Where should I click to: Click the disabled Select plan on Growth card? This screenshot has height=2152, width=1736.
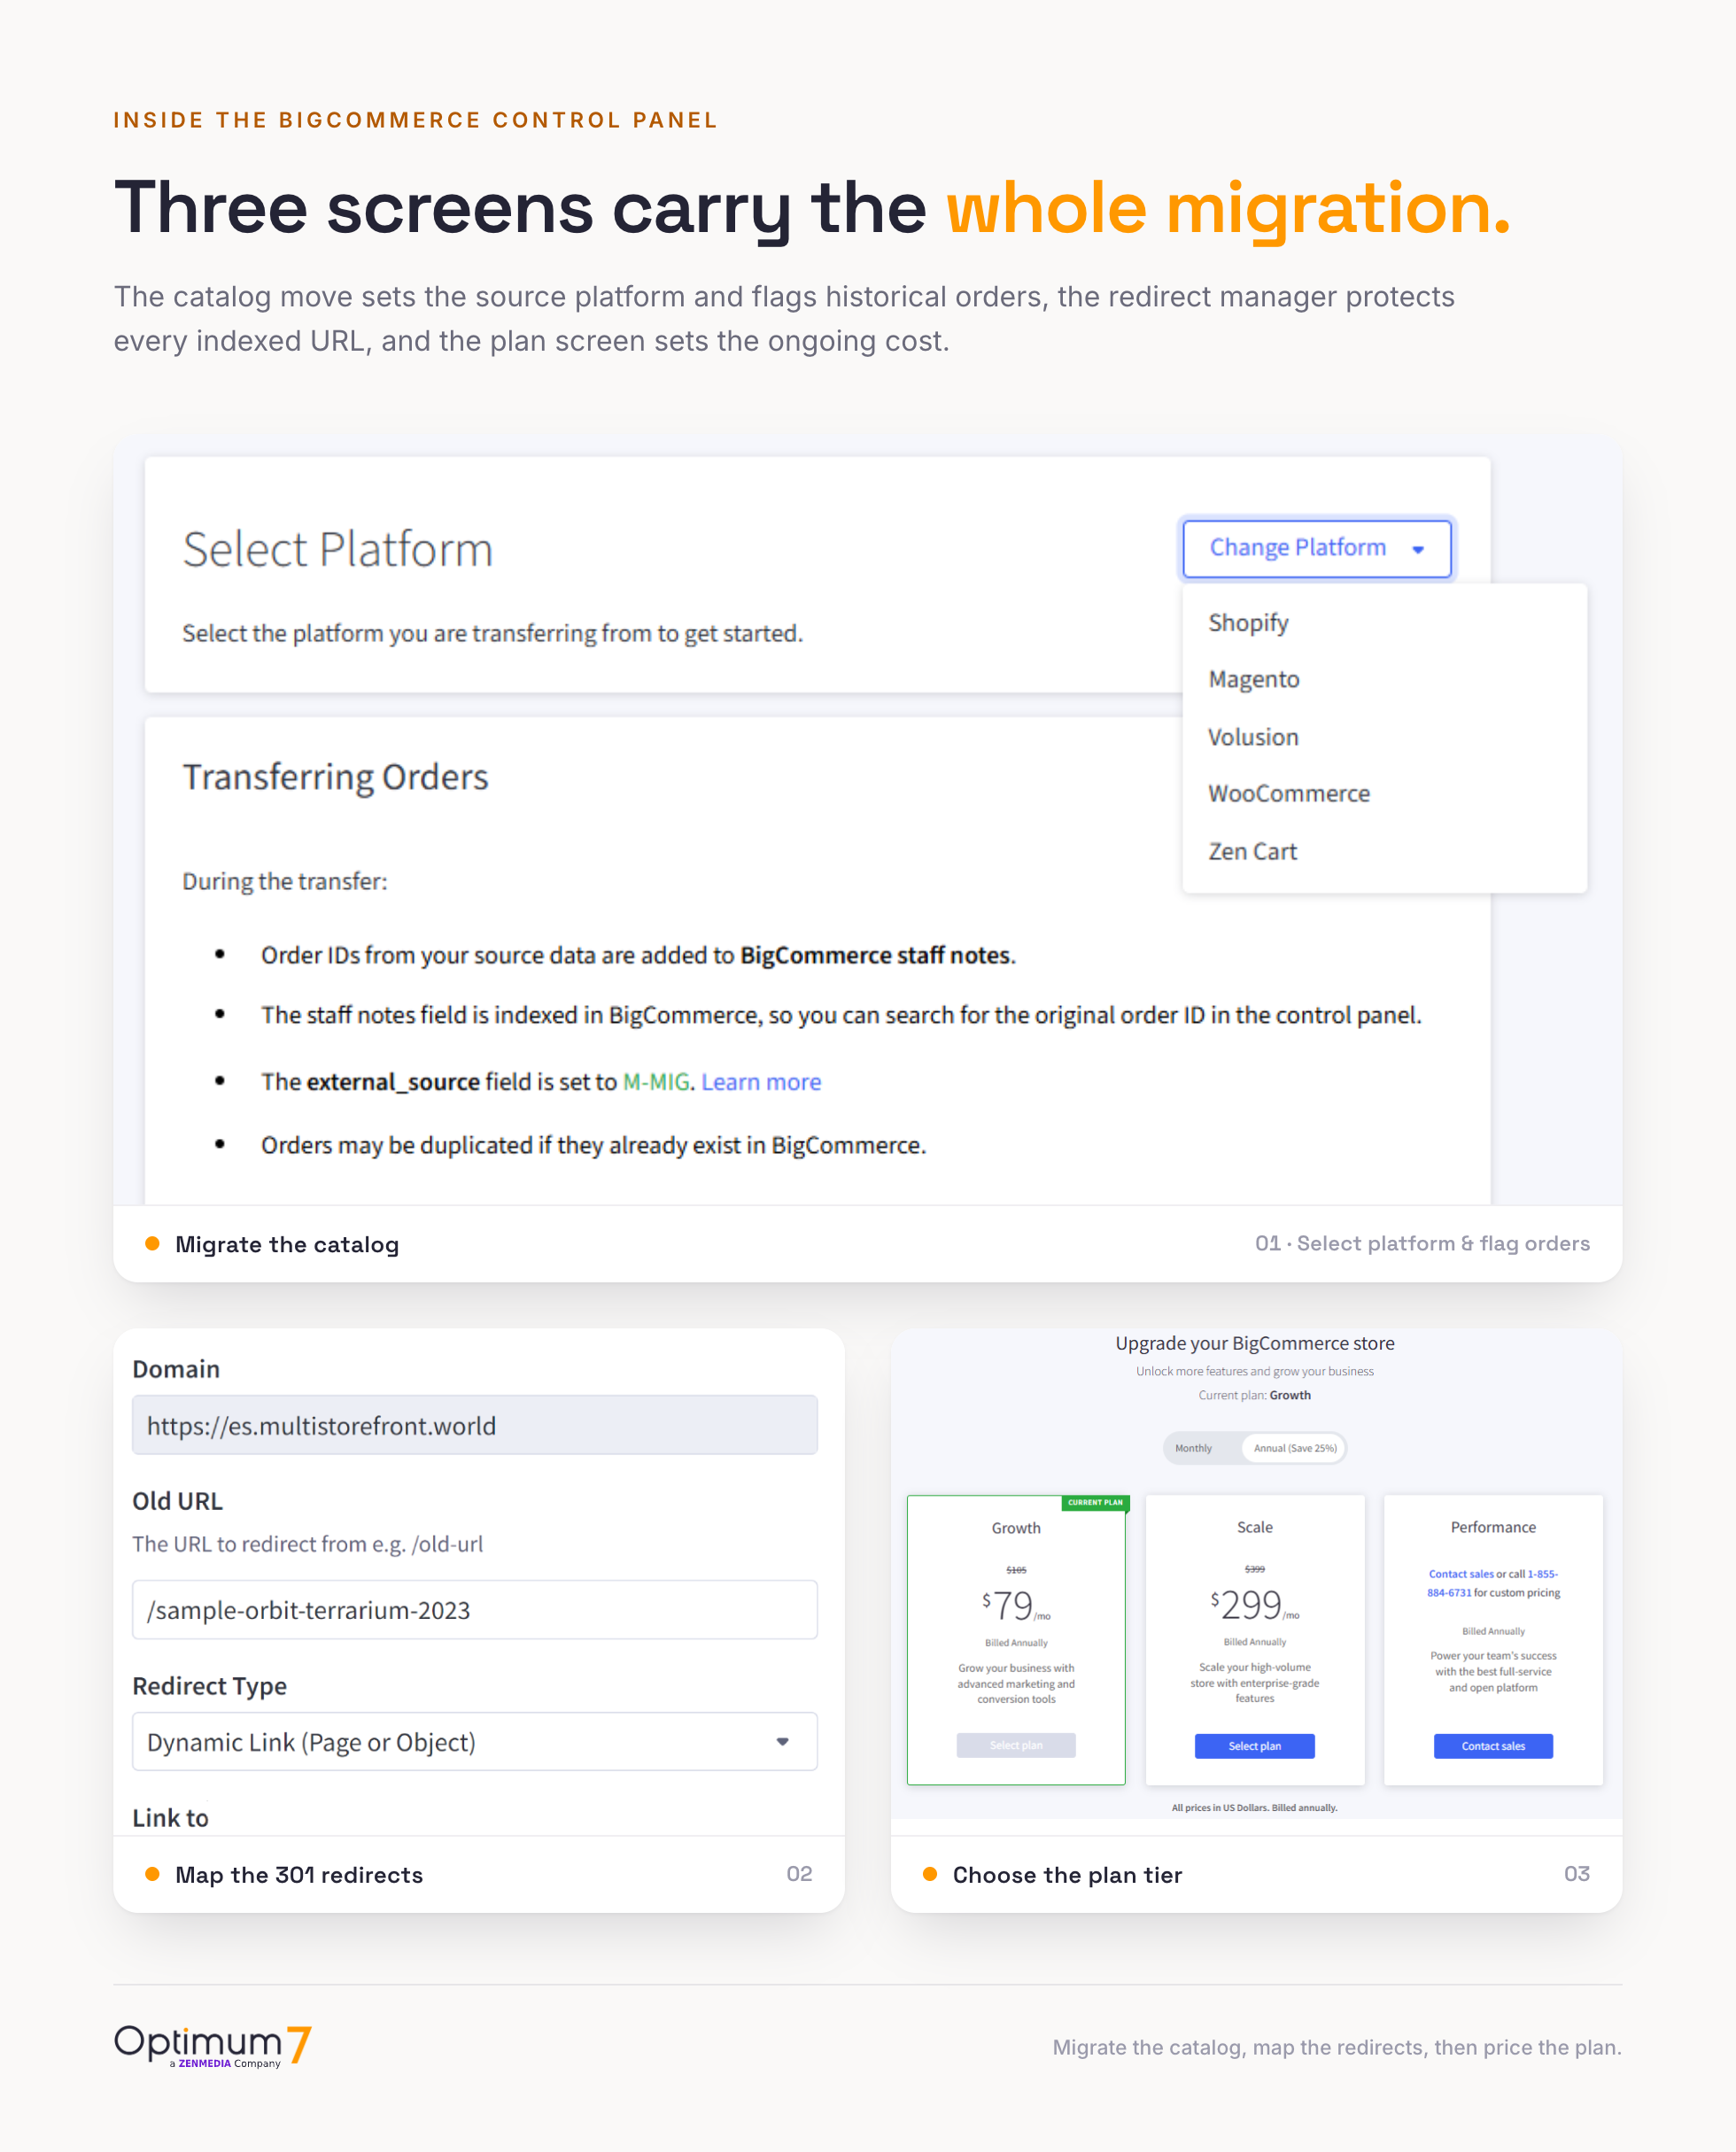(x=1016, y=1745)
